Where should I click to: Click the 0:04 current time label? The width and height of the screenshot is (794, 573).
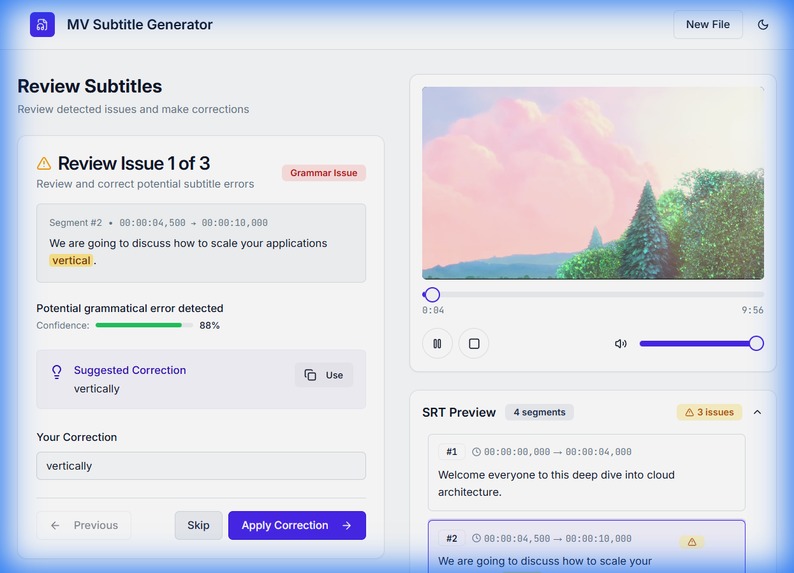(433, 310)
